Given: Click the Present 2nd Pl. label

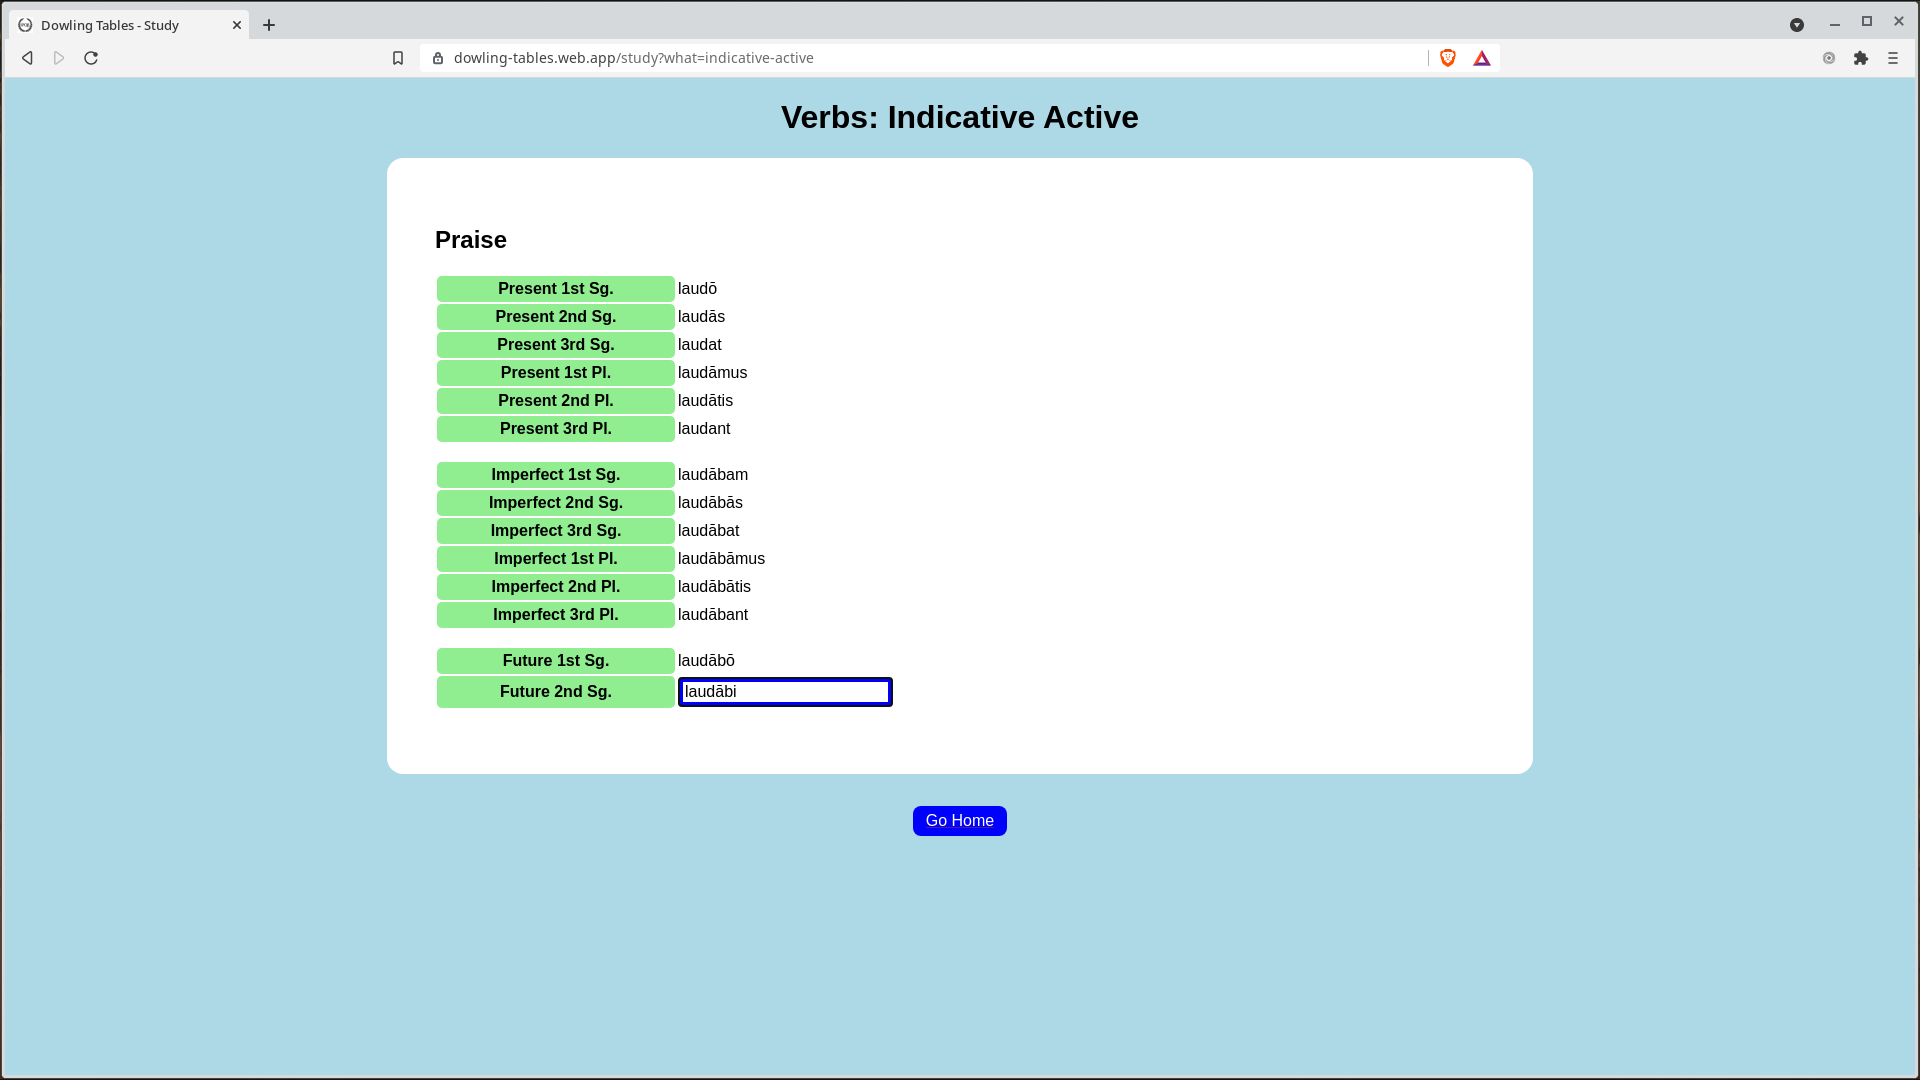Looking at the screenshot, I should [x=556, y=401].
